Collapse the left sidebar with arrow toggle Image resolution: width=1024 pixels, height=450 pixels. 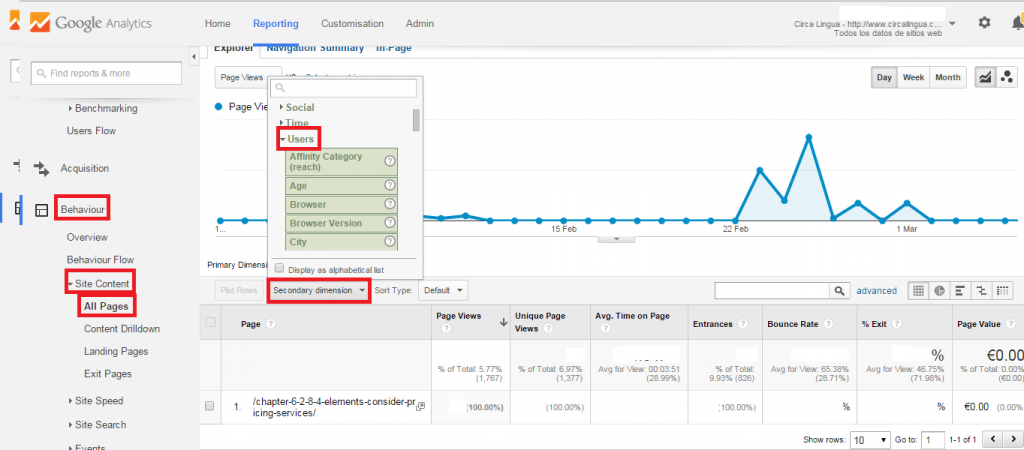point(194,58)
